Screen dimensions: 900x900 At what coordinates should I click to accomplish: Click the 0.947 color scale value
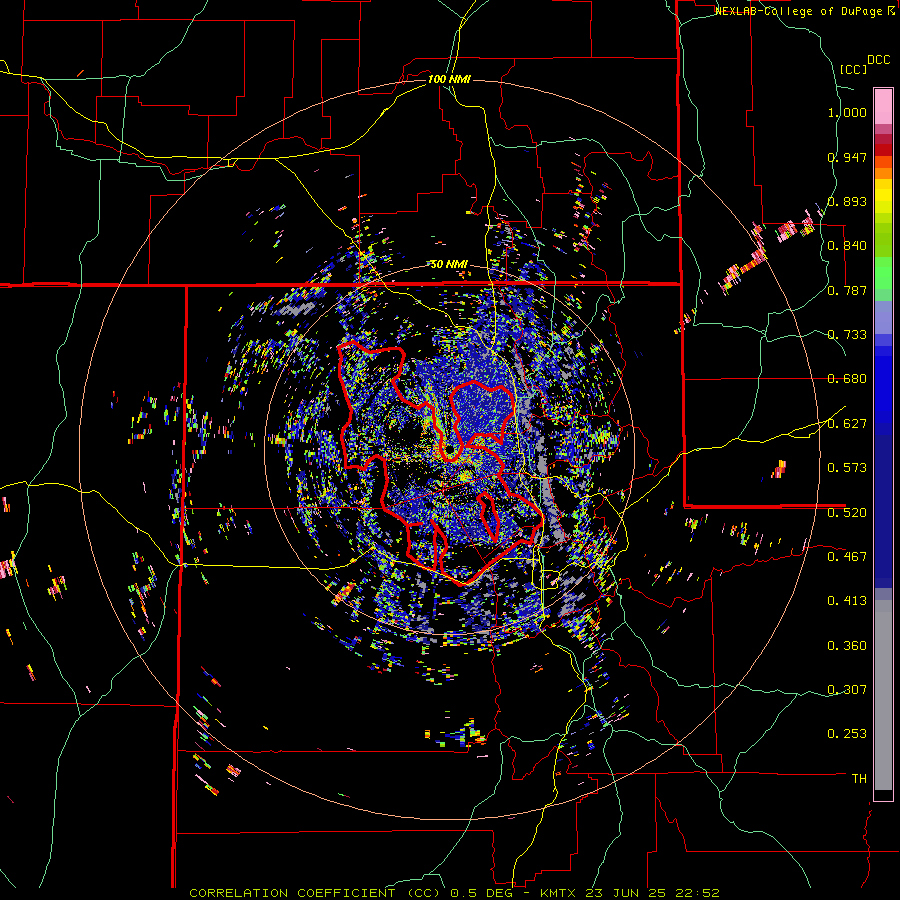tap(847, 157)
